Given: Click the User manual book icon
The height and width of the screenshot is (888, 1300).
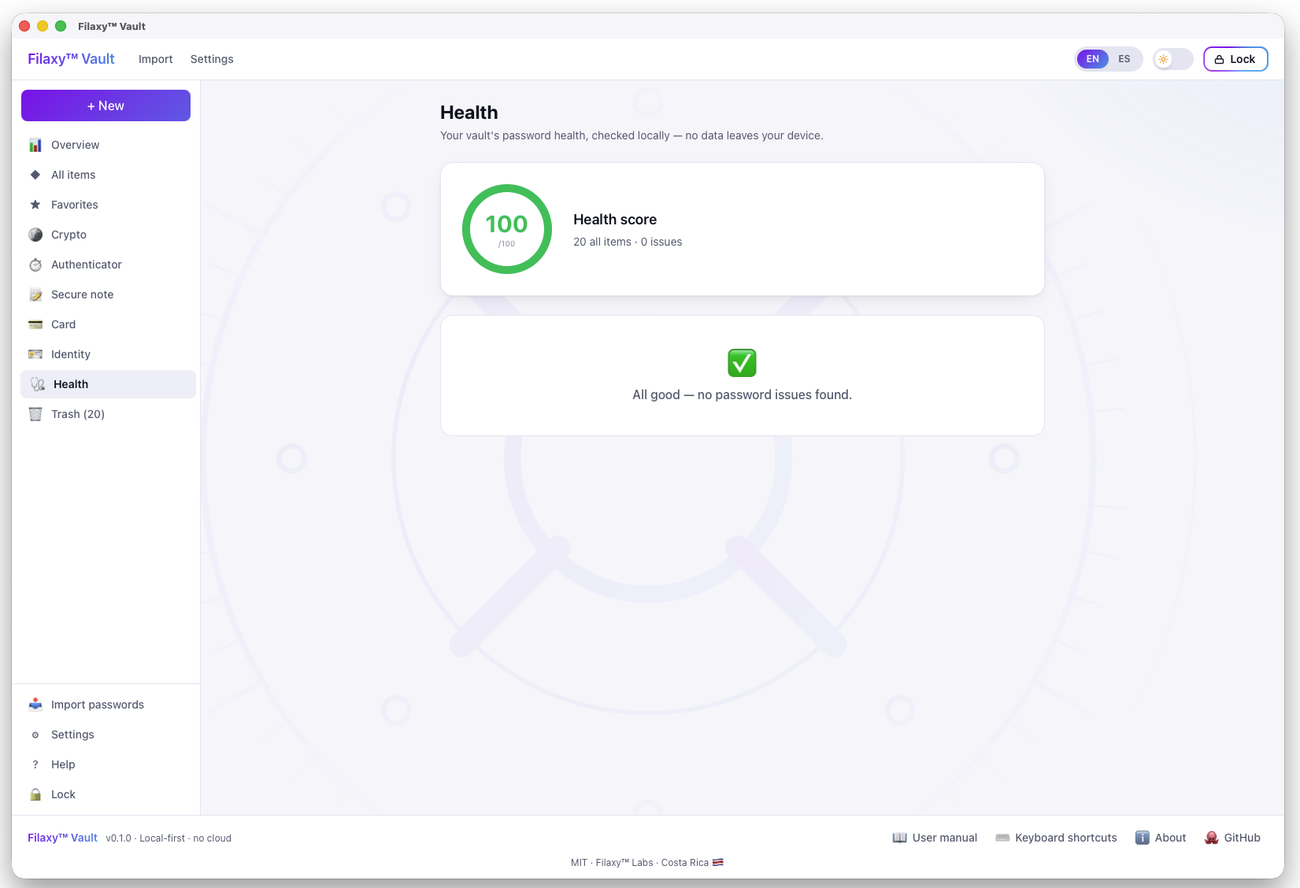Looking at the screenshot, I should pos(899,838).
